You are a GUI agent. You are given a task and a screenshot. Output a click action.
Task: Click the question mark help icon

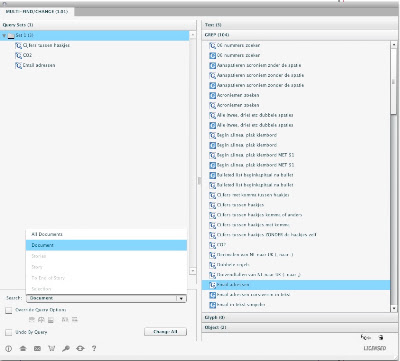tap(94, 348)
